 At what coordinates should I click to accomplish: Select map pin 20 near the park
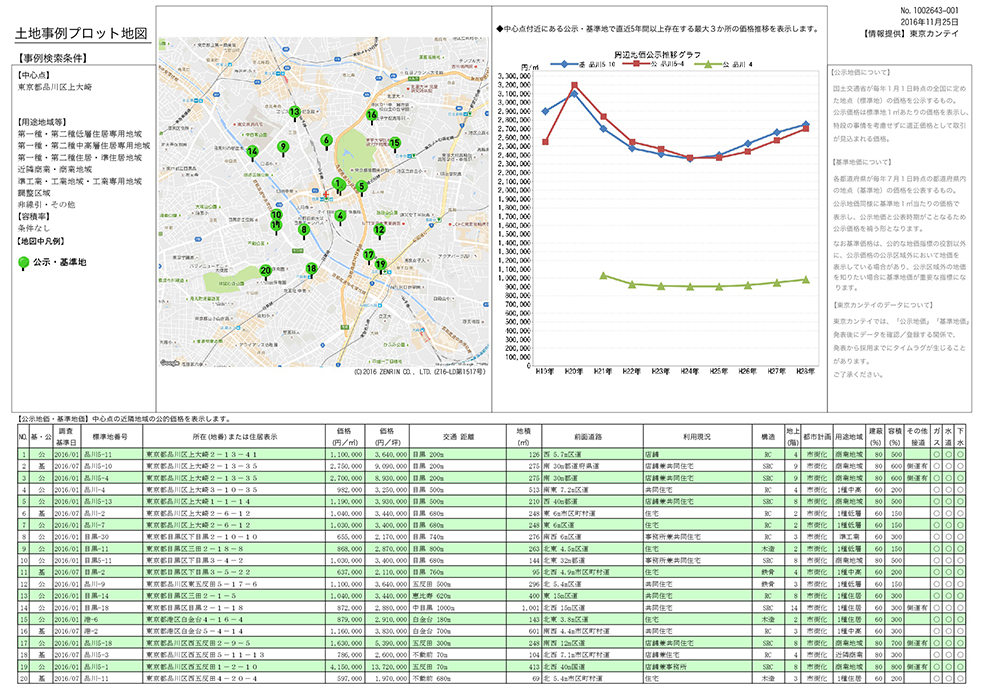pyautogui.click(x=265, y=270)
